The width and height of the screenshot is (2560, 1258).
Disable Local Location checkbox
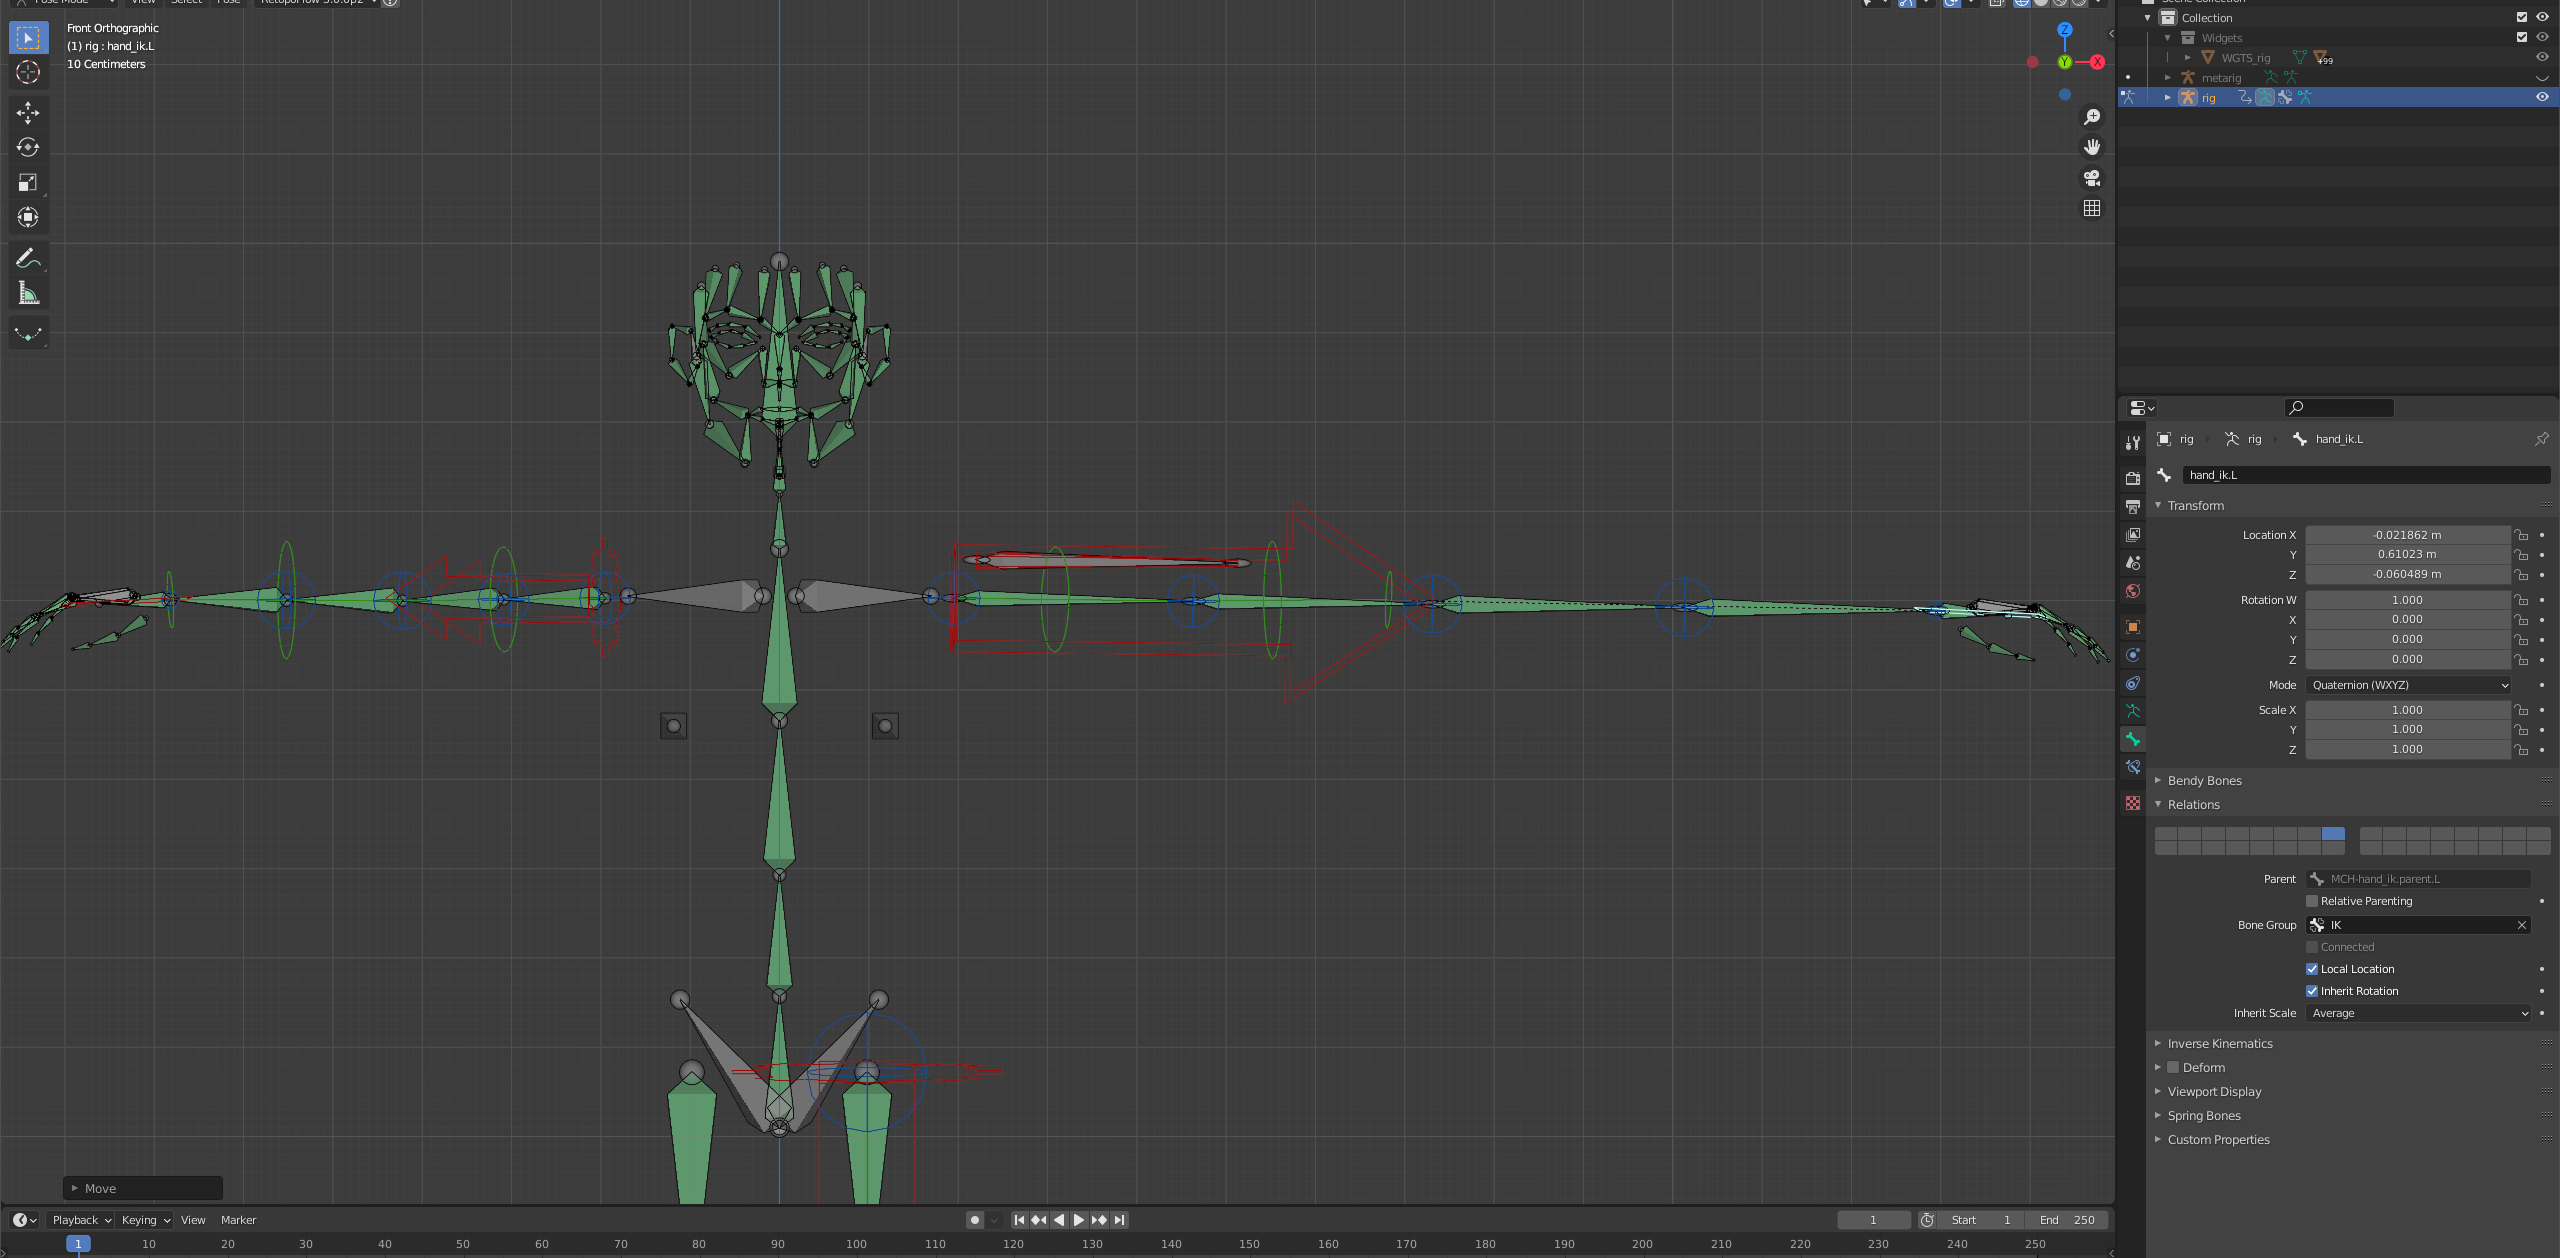pyautogui.click(x=2312, y=969)
